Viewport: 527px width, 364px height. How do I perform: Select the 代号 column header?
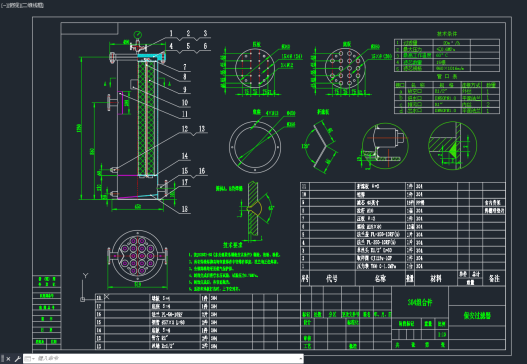(x=332, y=278)
